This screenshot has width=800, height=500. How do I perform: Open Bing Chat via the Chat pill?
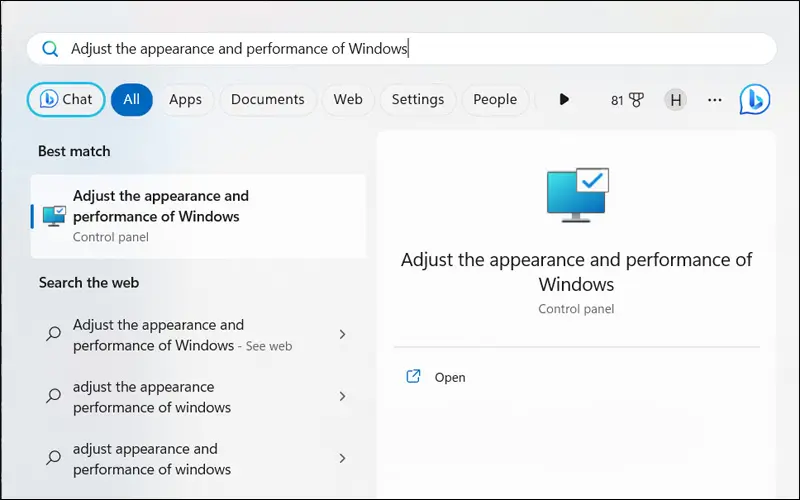click(x=66, y=99)
